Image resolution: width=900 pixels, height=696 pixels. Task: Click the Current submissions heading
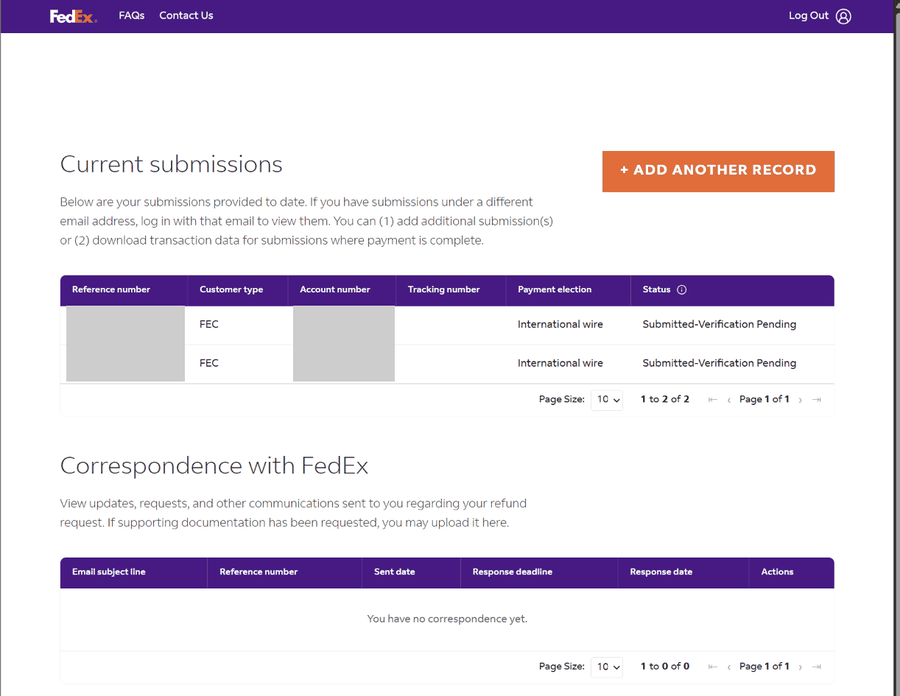coord(171,165)
